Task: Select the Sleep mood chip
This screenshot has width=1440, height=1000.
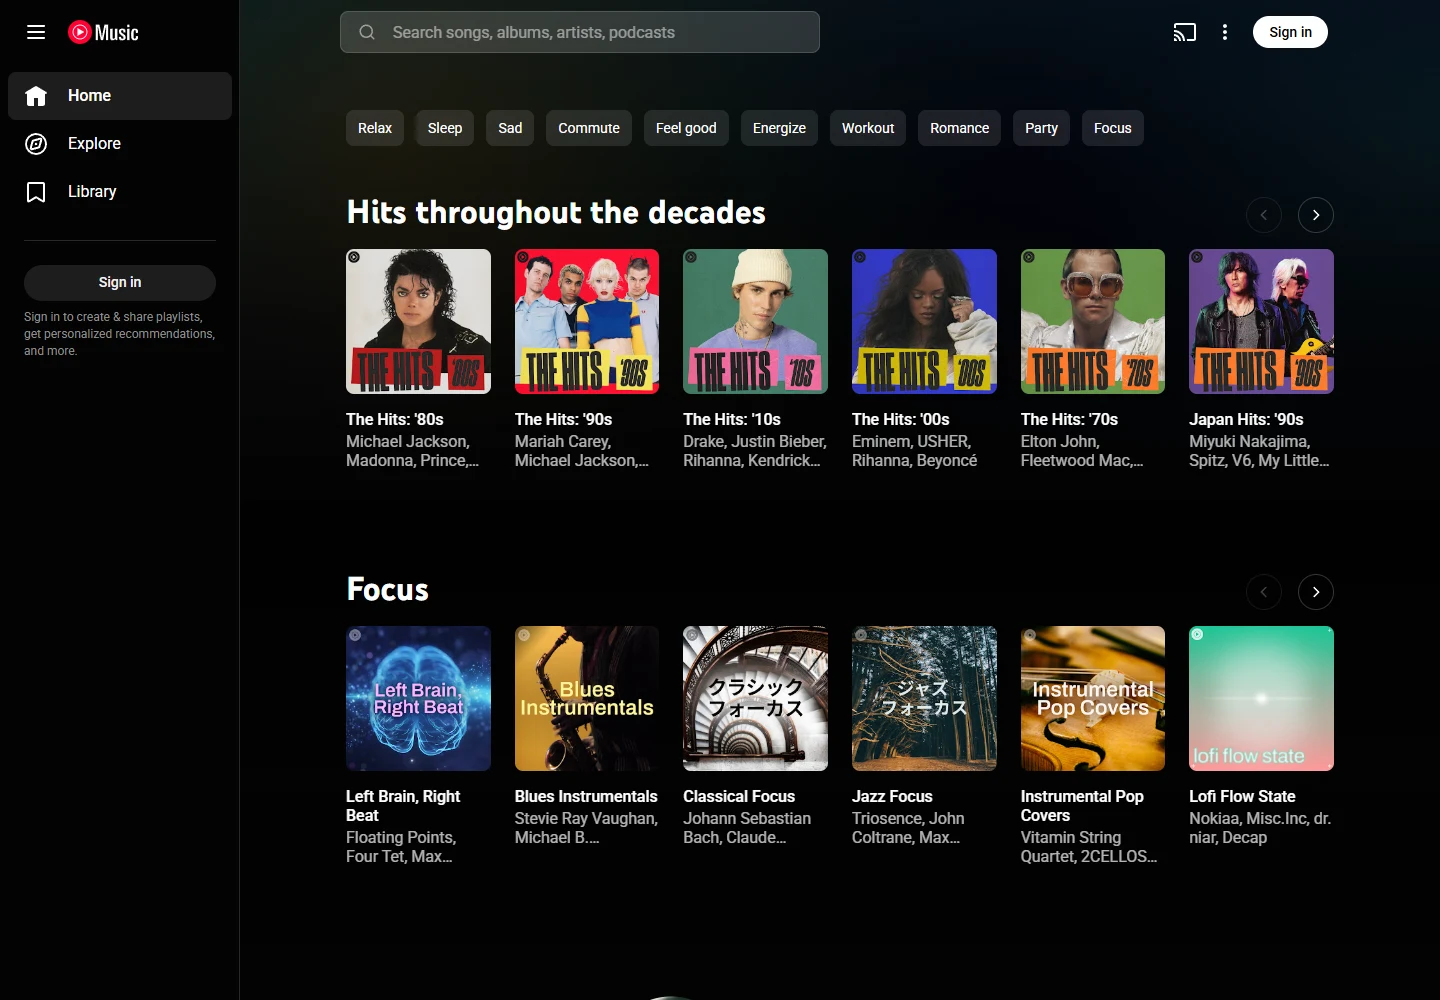Action: click(445, 128)
